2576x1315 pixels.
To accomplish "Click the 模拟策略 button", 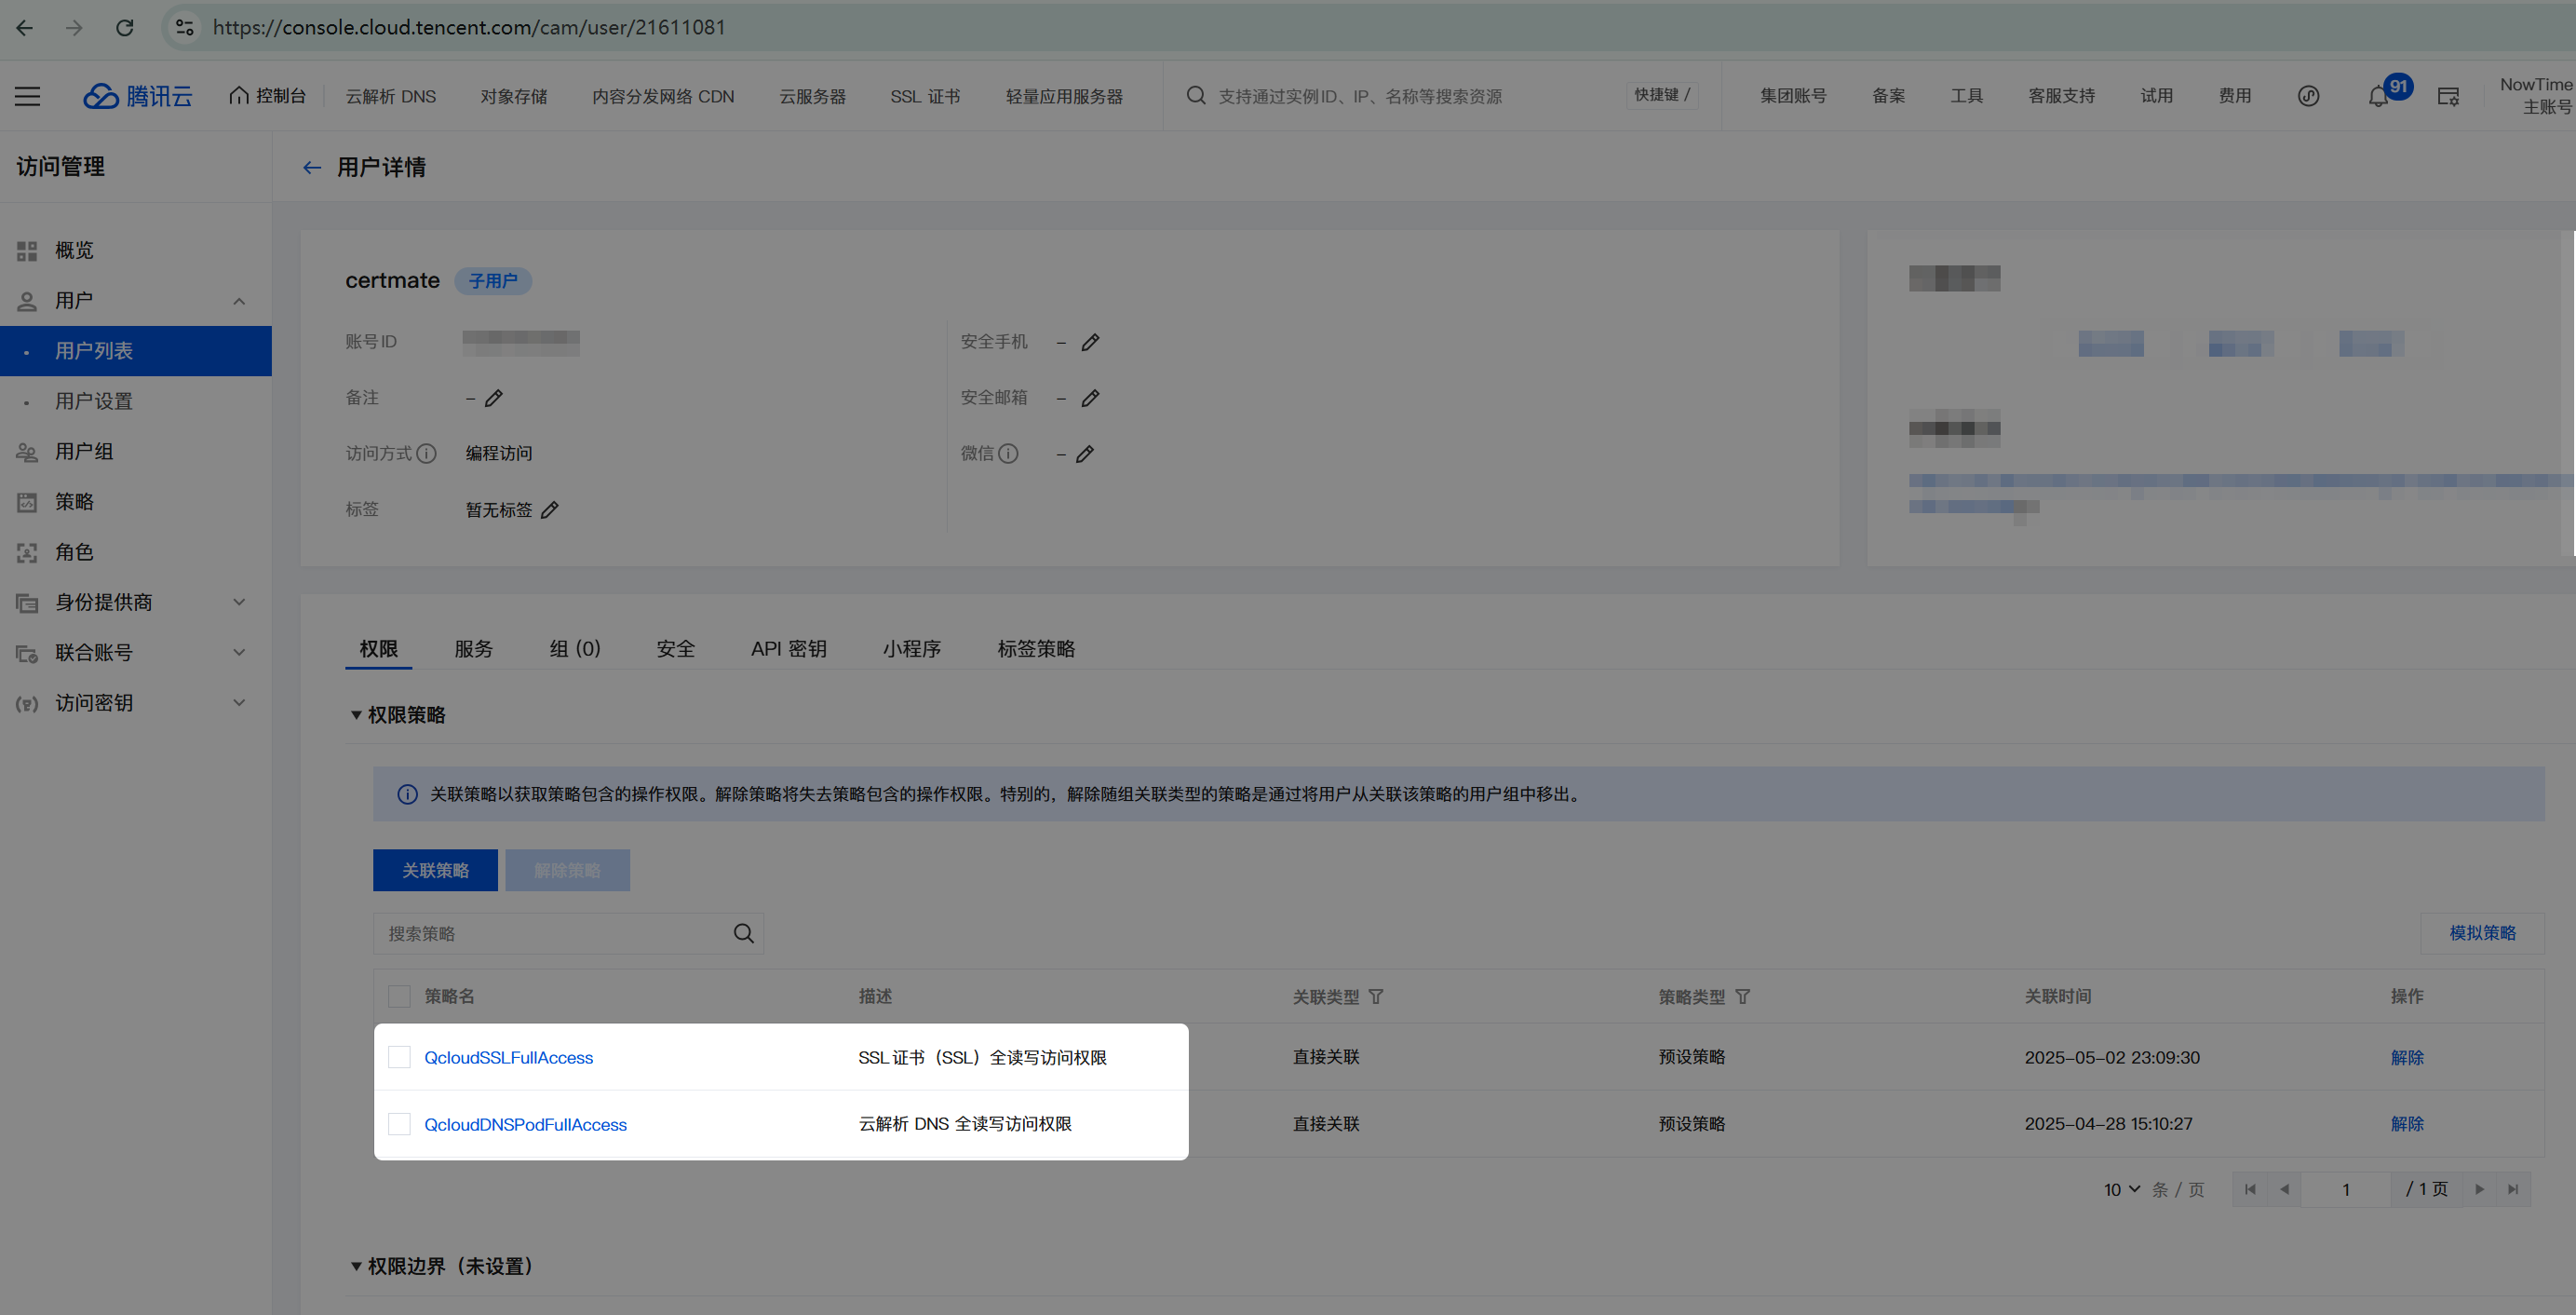I will tap(2482, 933).
